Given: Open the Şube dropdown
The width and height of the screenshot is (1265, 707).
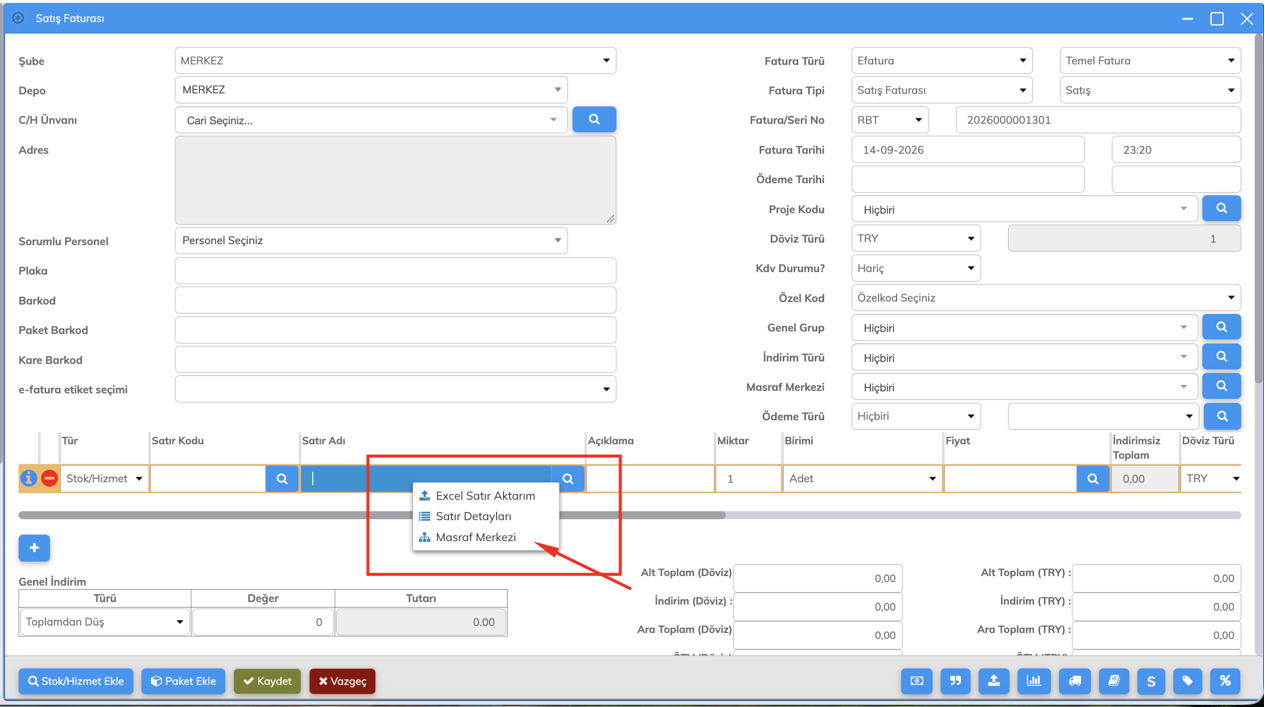Looking at the screenshot, I should coord(395,61).
